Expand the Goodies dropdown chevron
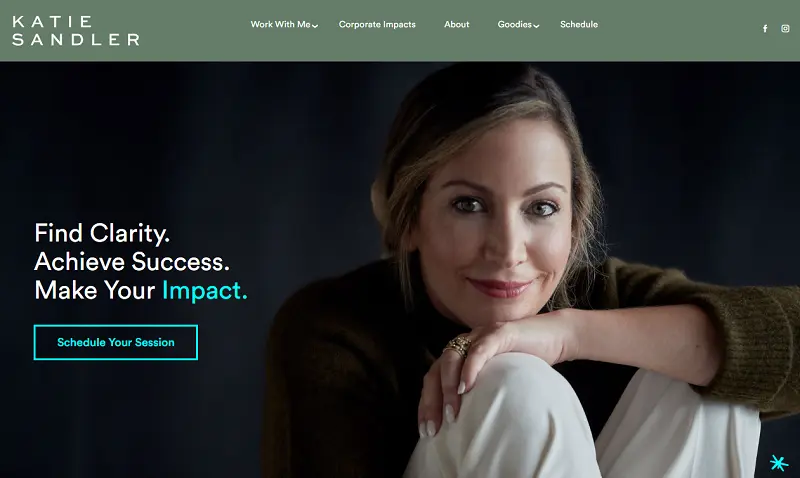Image resolution: width=800 pixels, height=478 pixels. click(536, 26)
